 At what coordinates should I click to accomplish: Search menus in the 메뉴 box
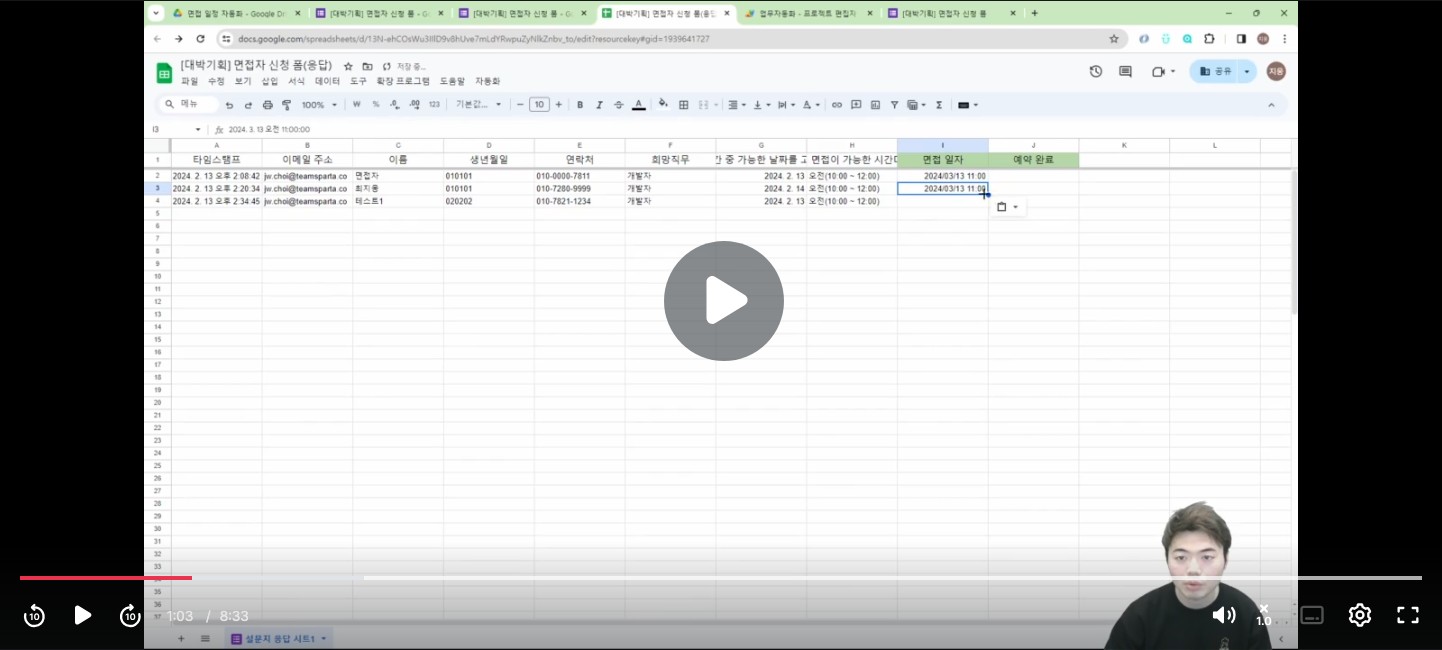(190, 105)
